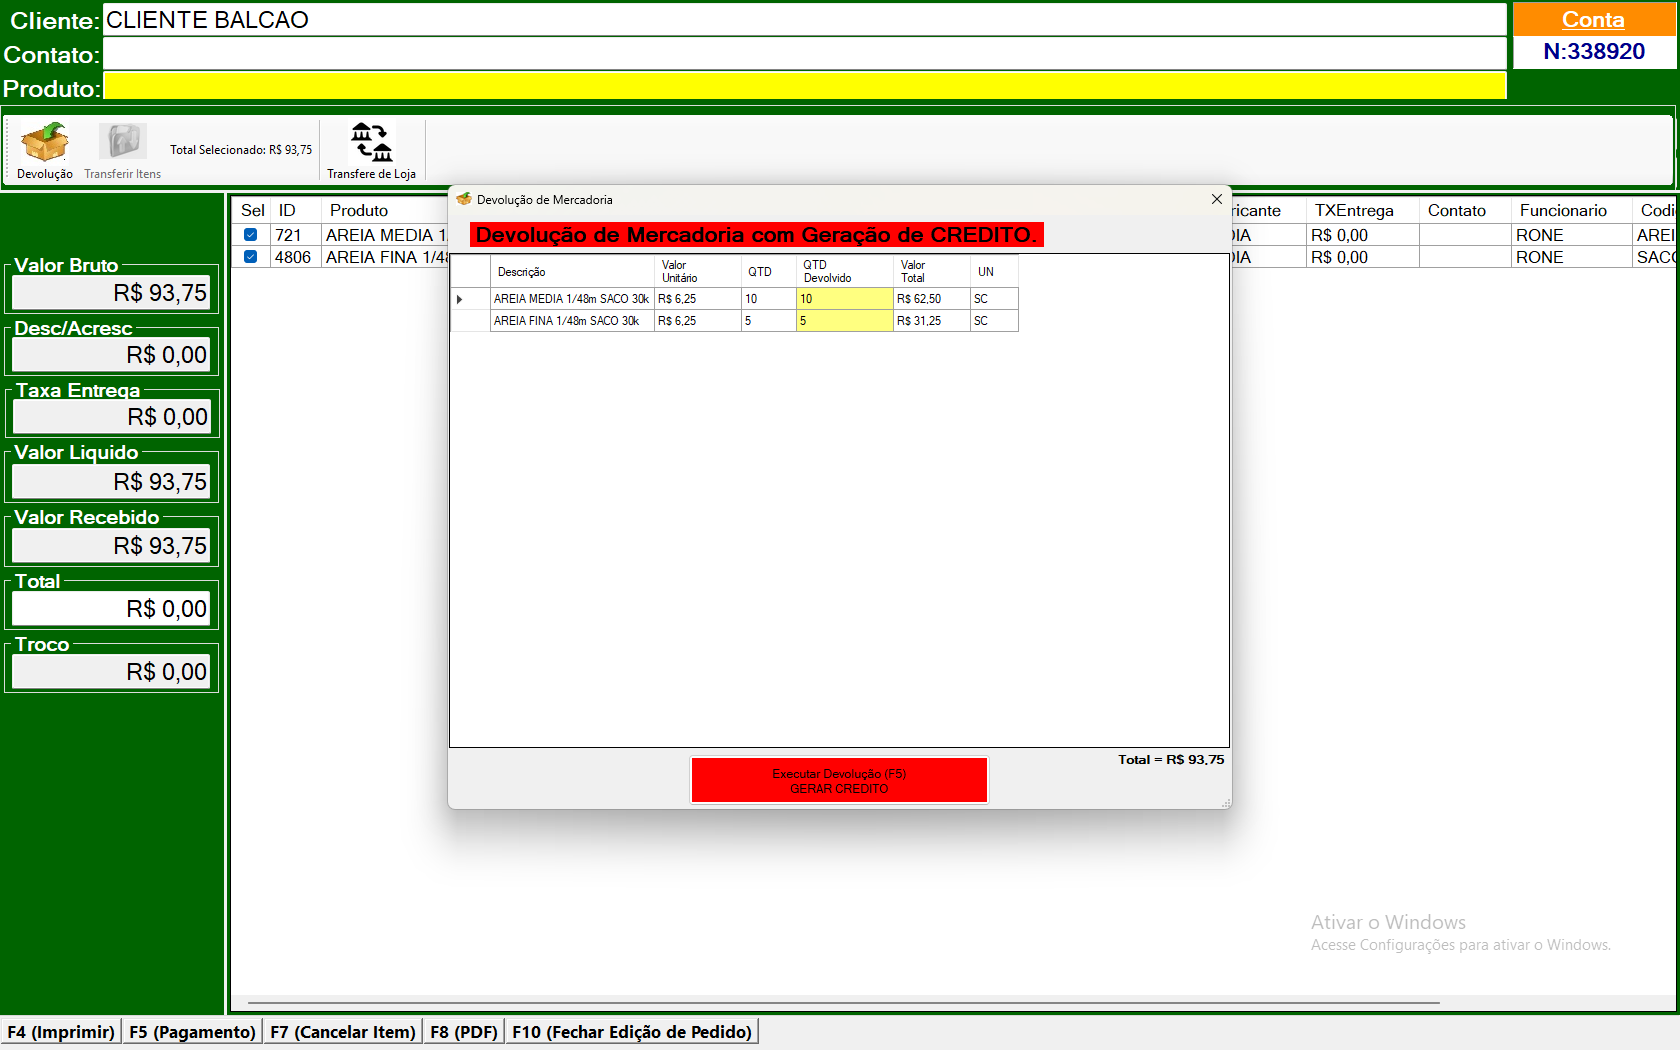The height and width of the screenshot is (1050, 1680).
Task: Click the Devolução box icon
Action: pos(45,143)
